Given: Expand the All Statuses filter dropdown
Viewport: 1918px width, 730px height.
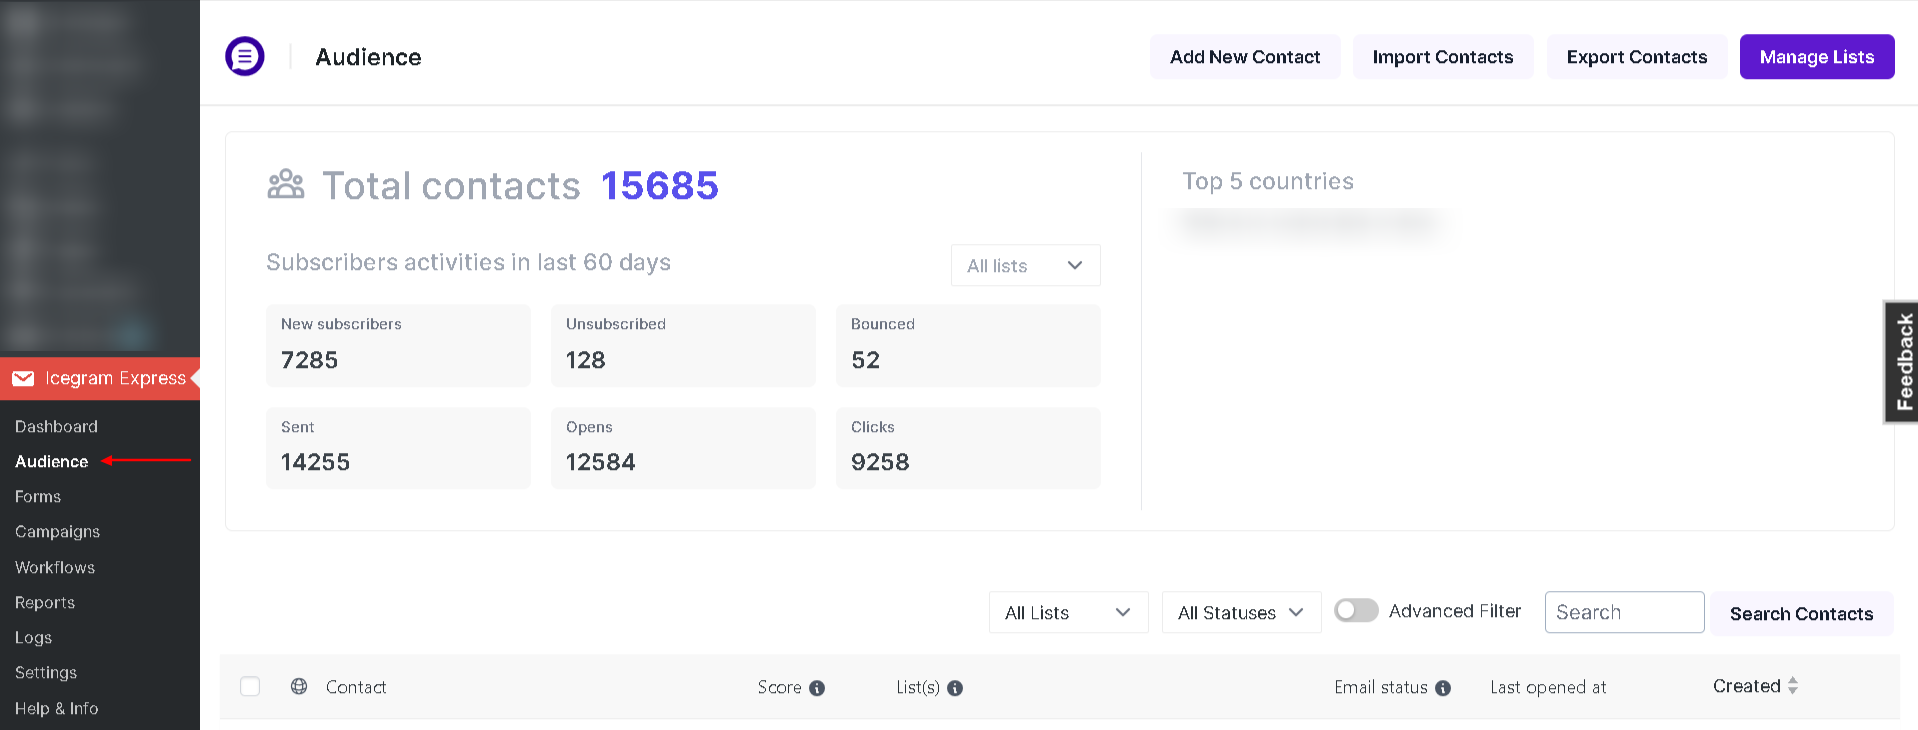Looking at the screenshot, I should click(1241, 612).
